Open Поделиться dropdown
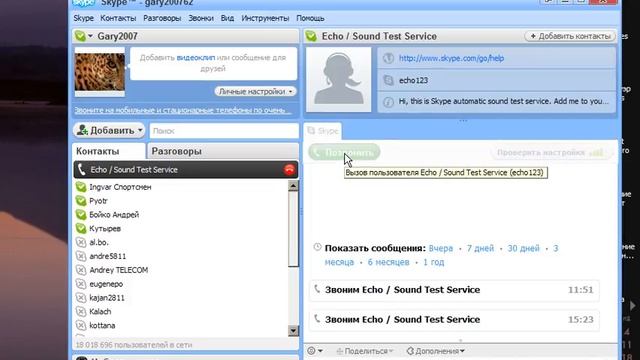Image resolution: width=640 pixels, height=360 pixels. 364,351
